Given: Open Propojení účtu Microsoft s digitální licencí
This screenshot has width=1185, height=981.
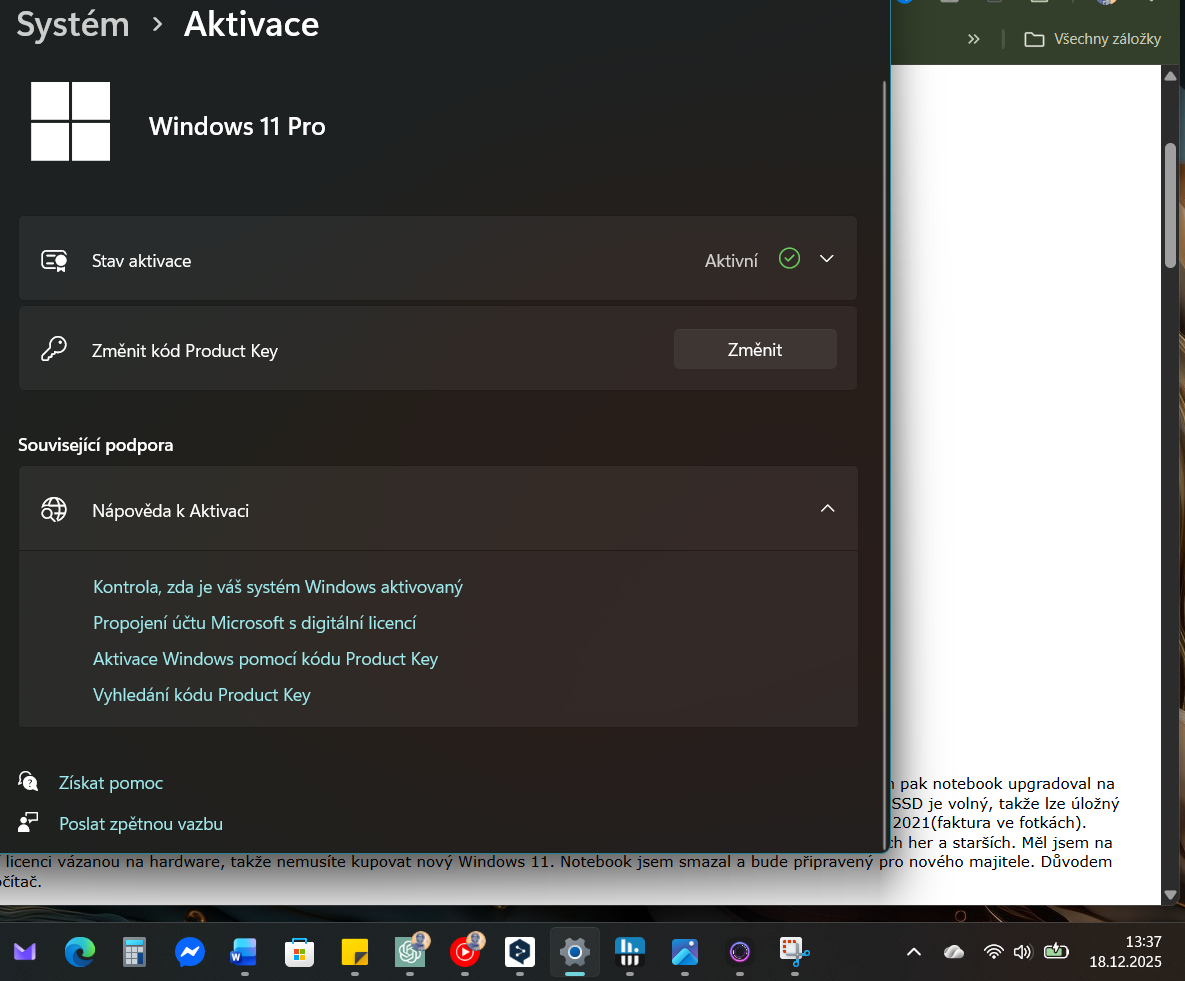Looking at the screenshot, I should coord(254,623).
